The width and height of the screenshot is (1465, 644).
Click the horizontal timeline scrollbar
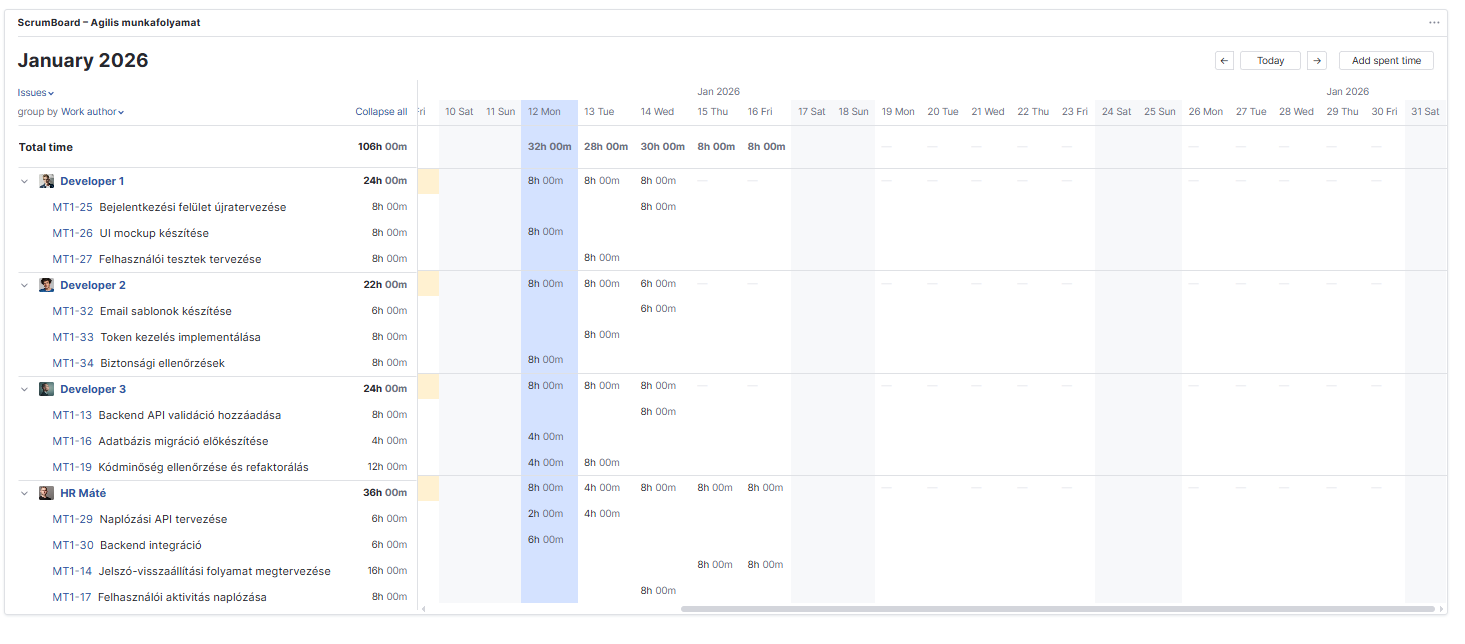click(1057, 608)
